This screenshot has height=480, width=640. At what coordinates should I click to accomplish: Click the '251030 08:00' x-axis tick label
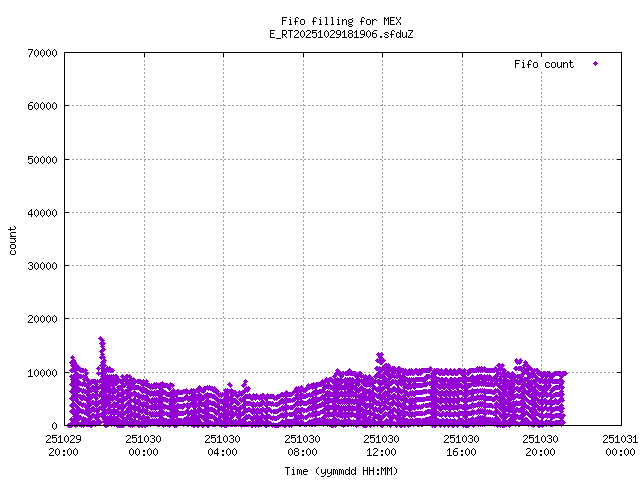302,444
